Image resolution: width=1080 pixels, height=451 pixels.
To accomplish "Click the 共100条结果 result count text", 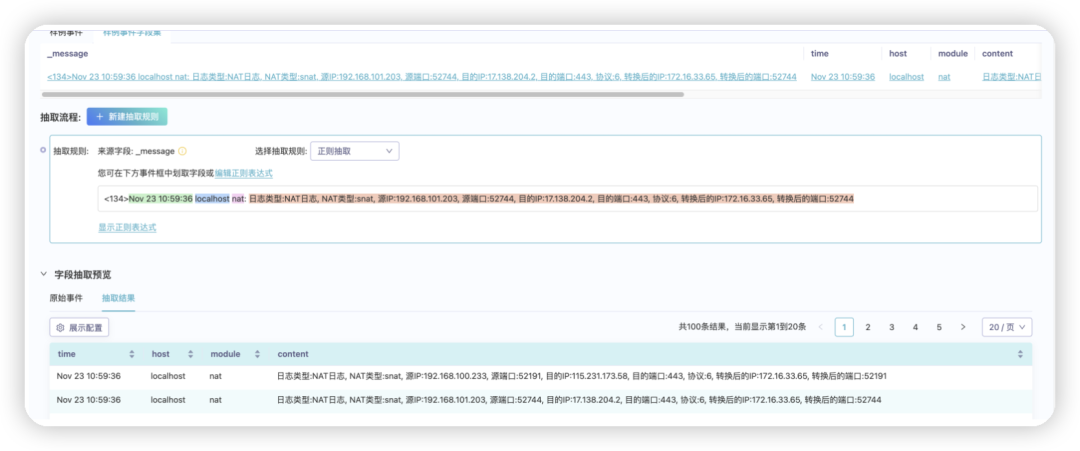I will (x=703, y=328).
